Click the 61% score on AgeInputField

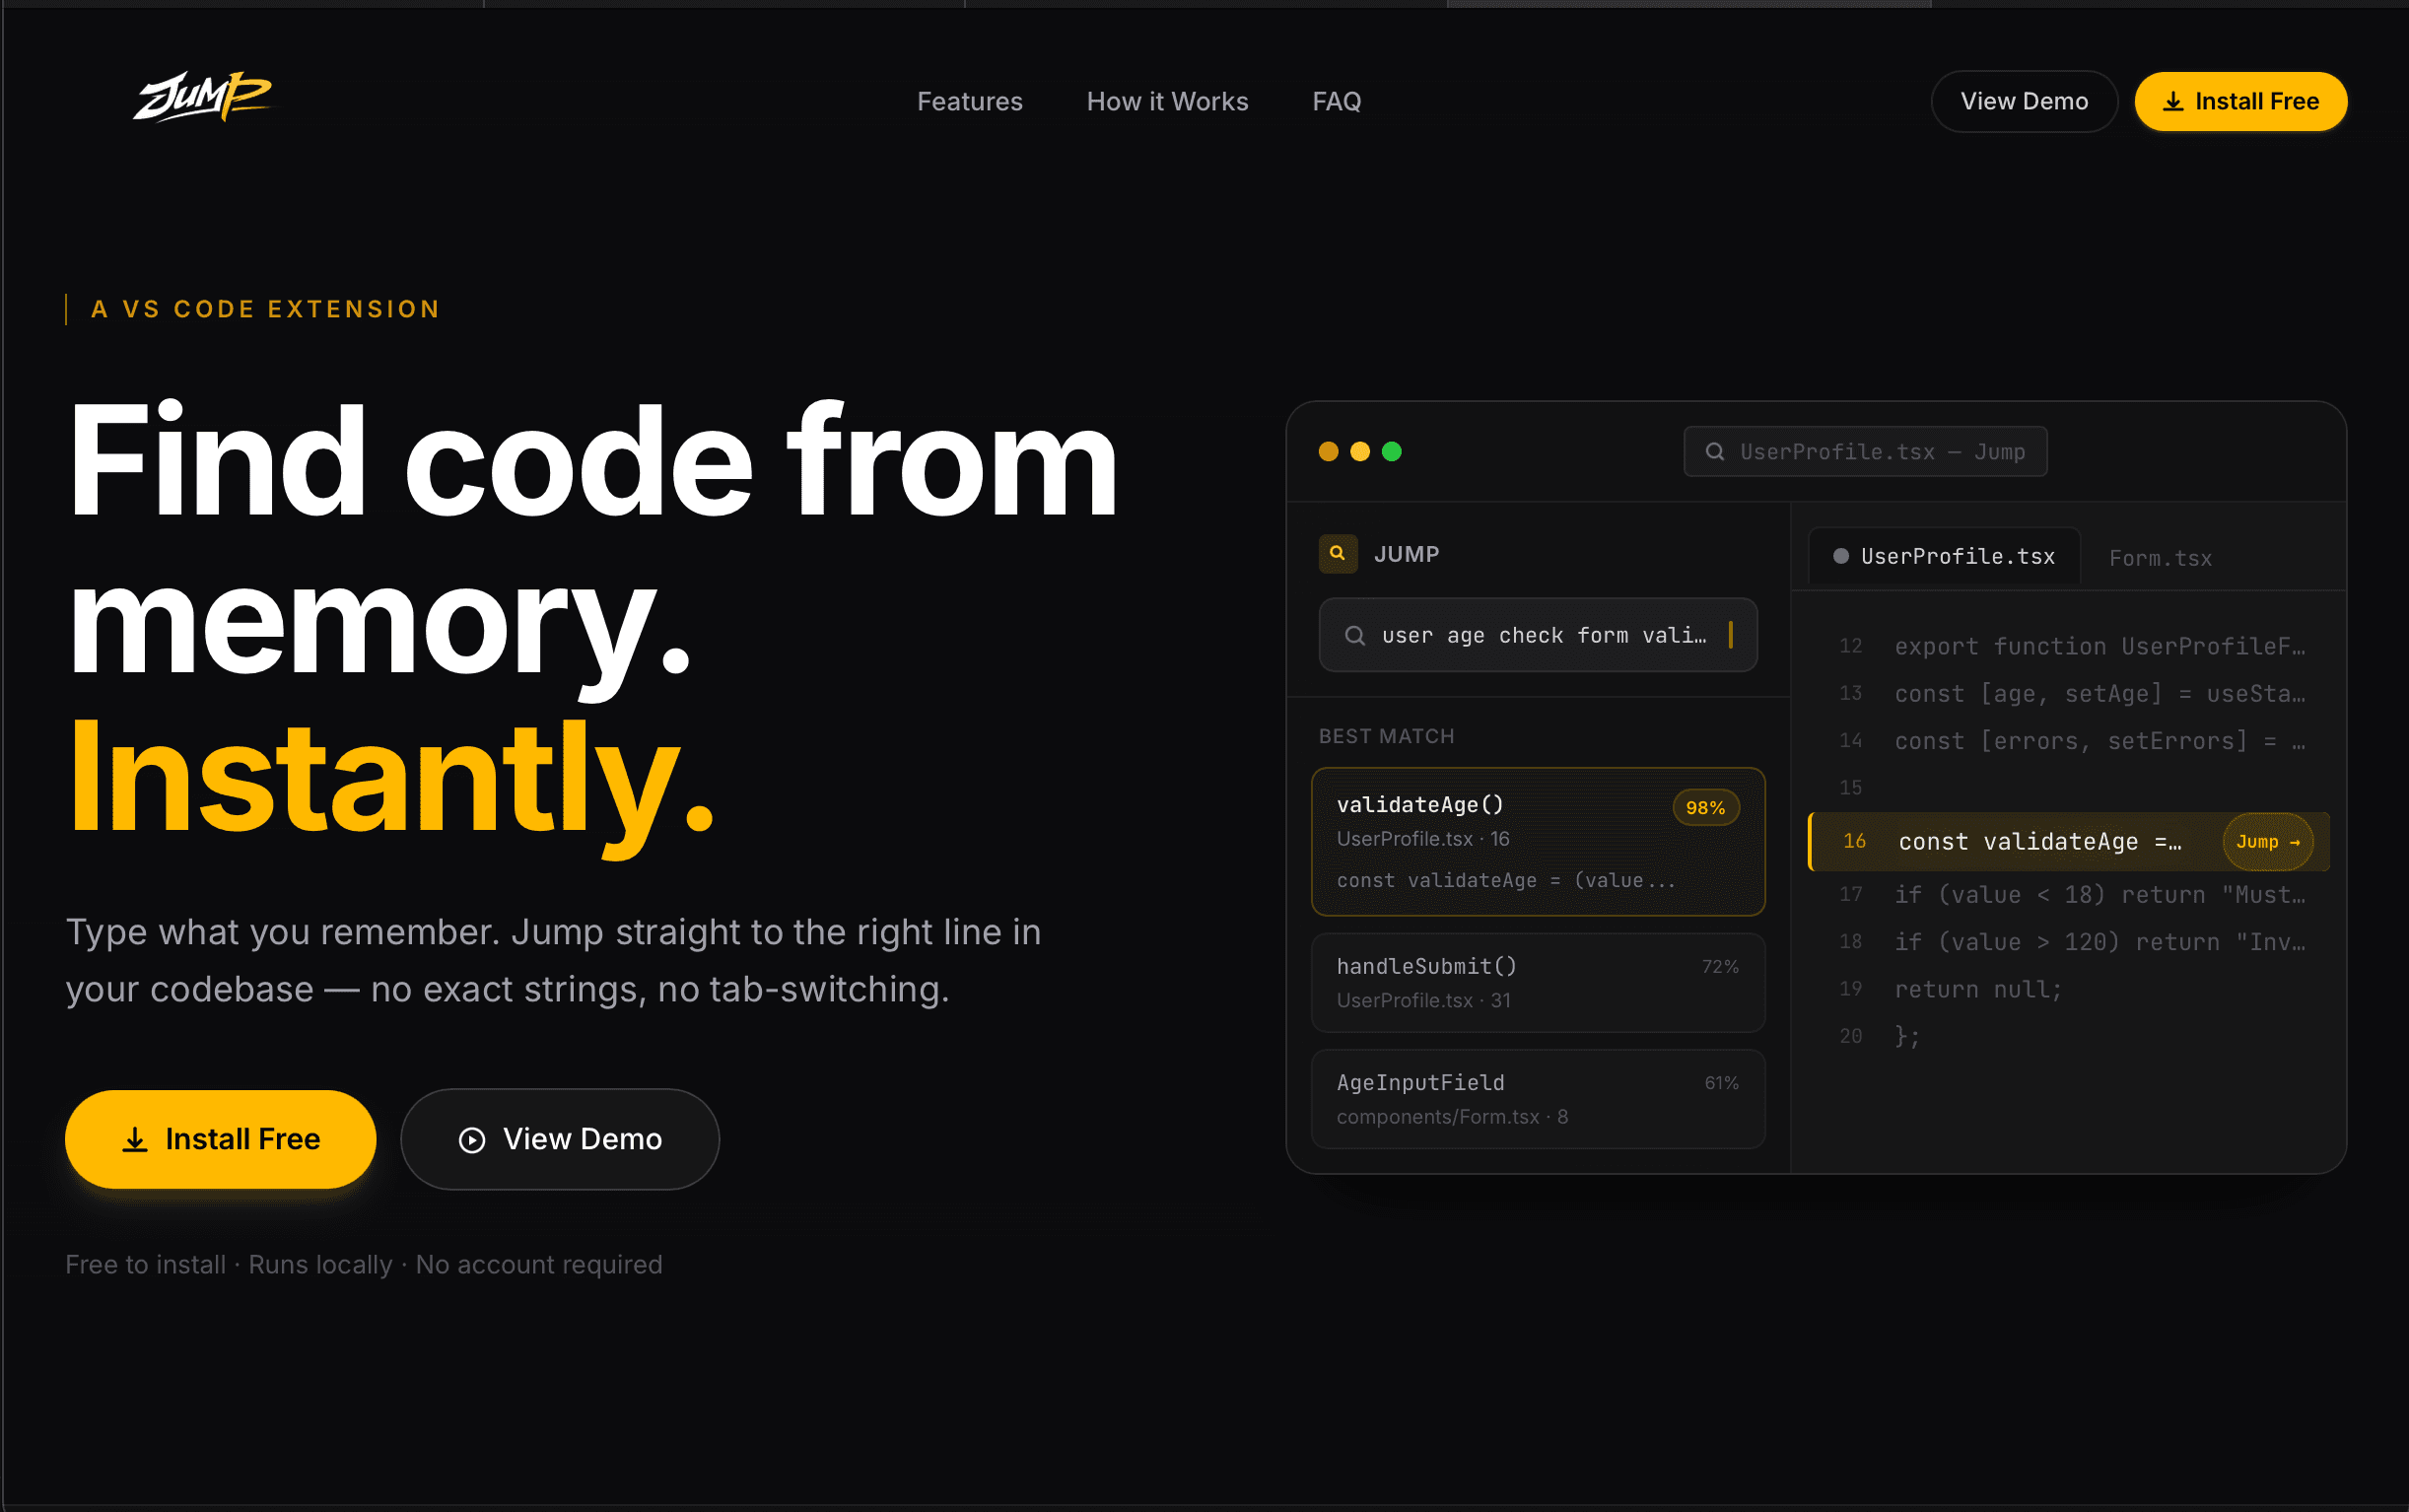tap(1721, 1083)
